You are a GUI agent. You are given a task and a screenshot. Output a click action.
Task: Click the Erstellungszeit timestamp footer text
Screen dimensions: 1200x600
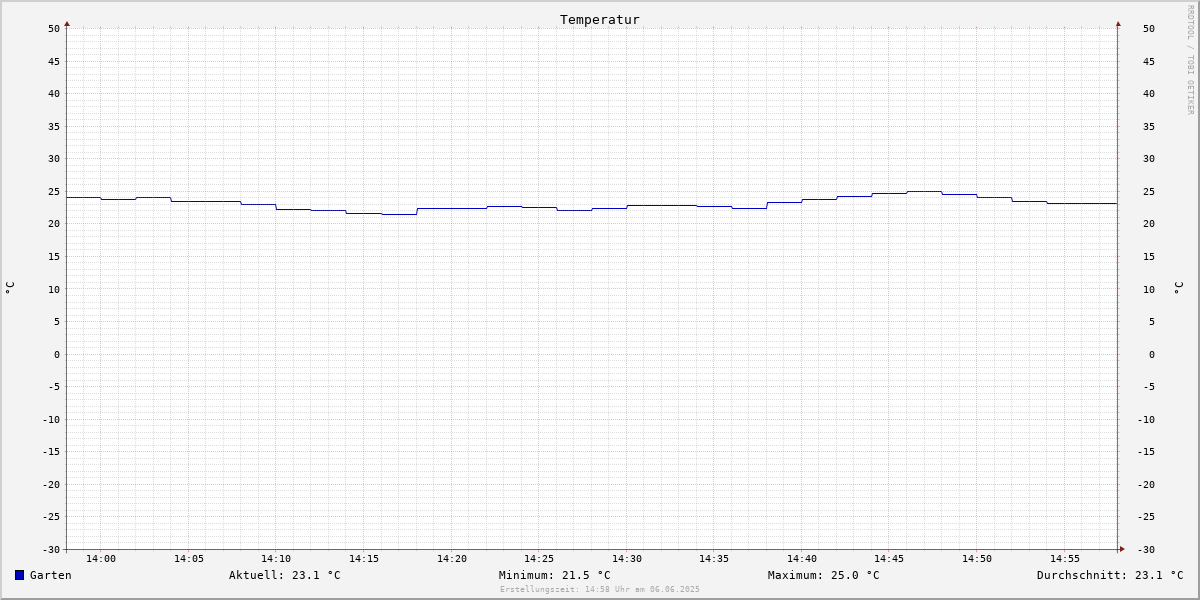[x=600, y=589]
